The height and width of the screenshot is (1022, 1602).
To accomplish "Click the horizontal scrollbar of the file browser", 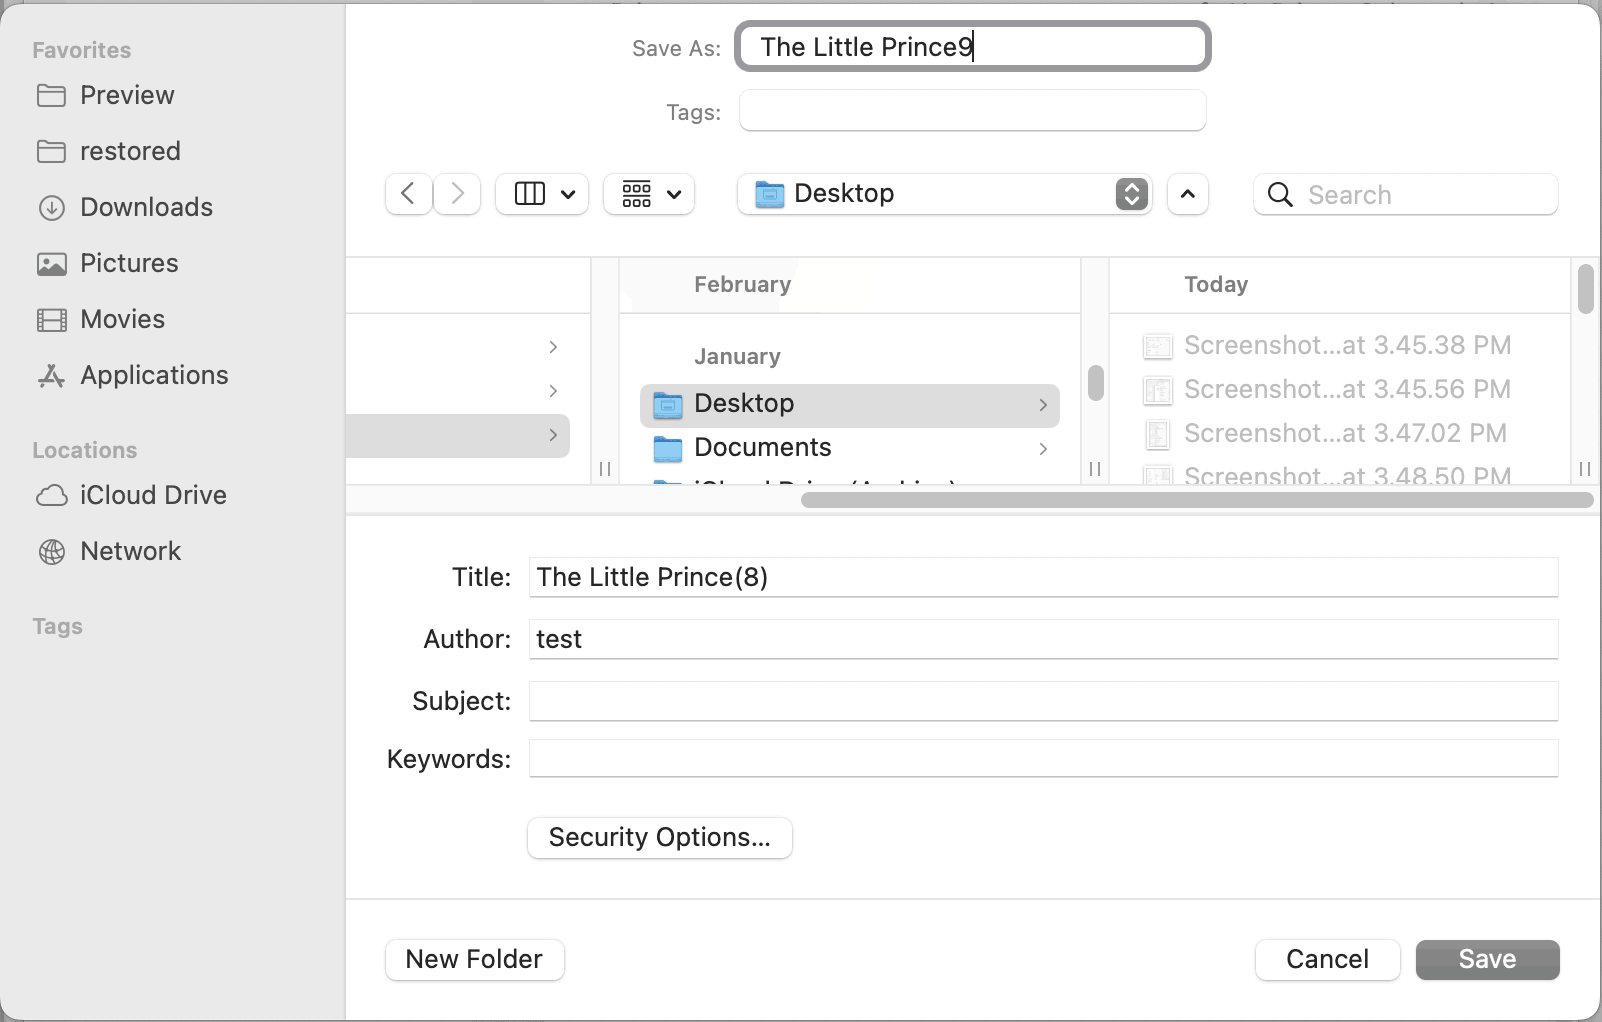I will coord(1197,500).
